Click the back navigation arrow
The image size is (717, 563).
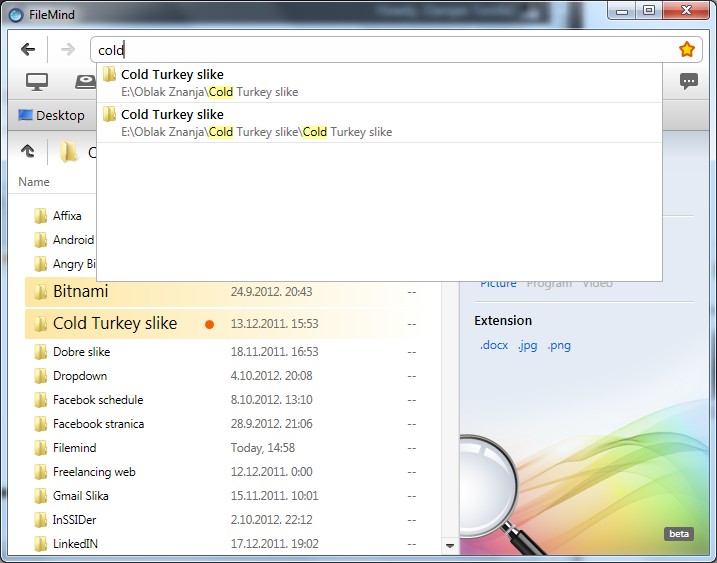pos(28,50)
